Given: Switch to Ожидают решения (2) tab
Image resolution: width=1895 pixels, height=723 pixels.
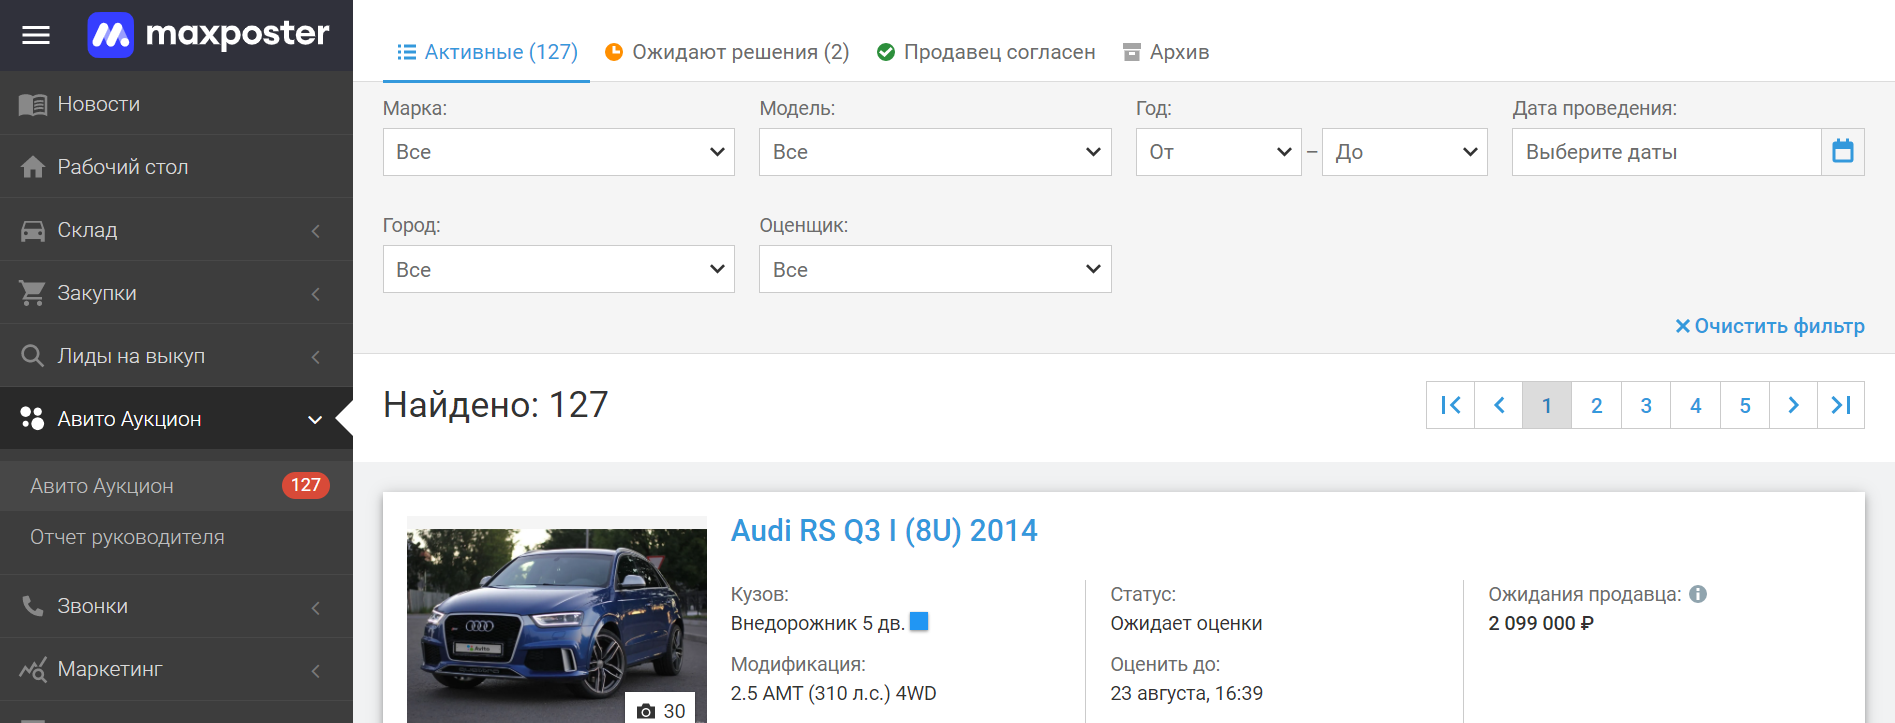Looking at the screenshot, I should (727, 52).
